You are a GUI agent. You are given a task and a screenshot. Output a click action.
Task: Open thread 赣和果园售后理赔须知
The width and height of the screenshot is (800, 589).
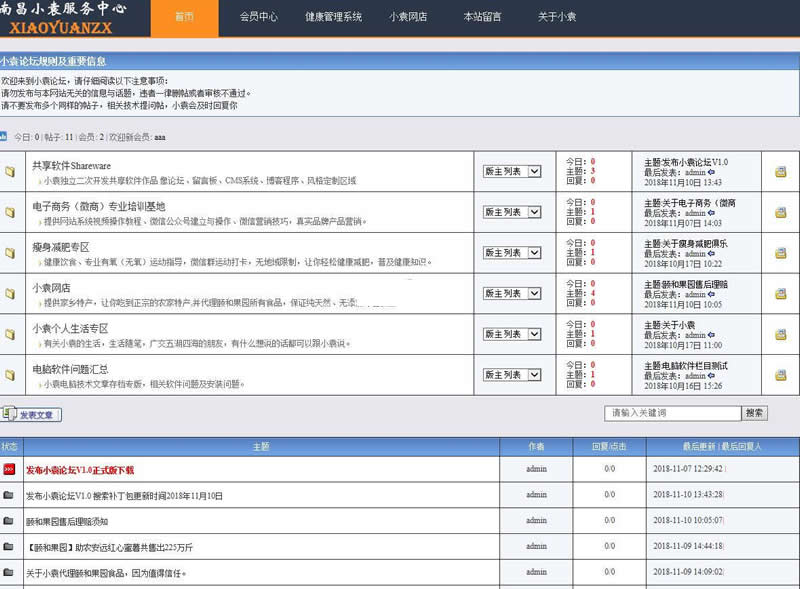(x=67, y=522)
